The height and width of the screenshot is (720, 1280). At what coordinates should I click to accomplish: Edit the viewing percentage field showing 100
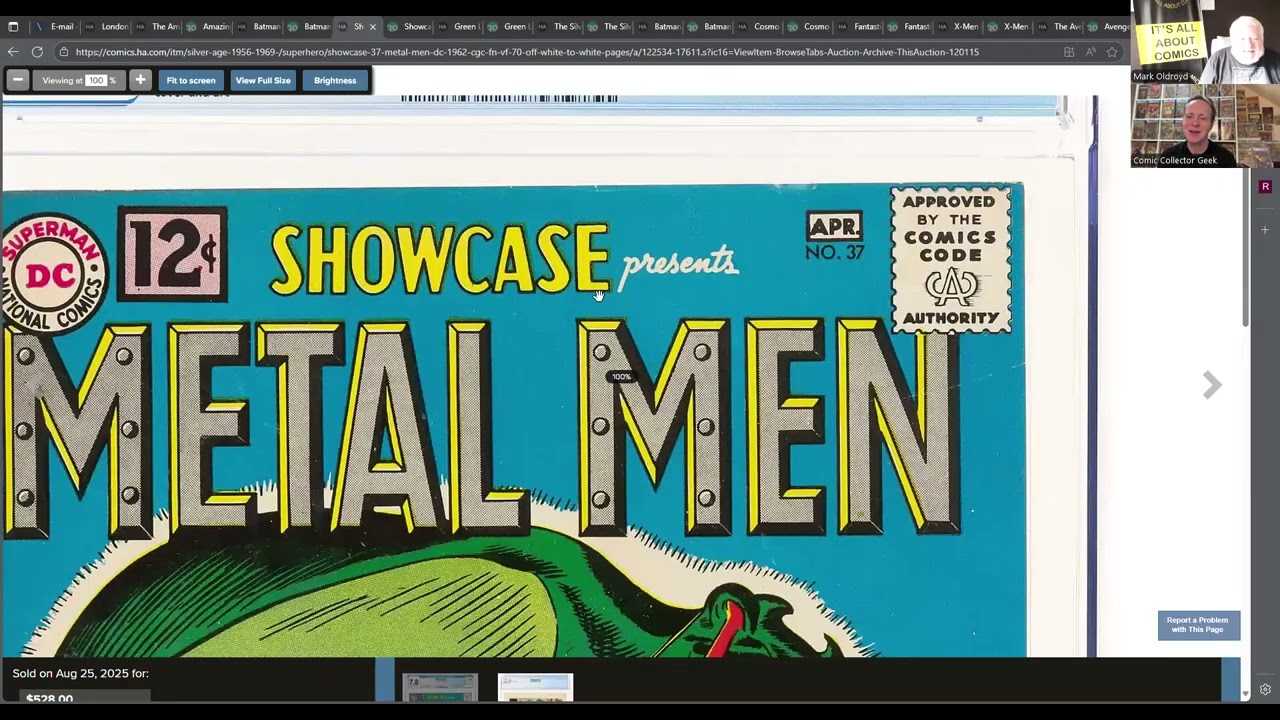[x=96, y=80]
